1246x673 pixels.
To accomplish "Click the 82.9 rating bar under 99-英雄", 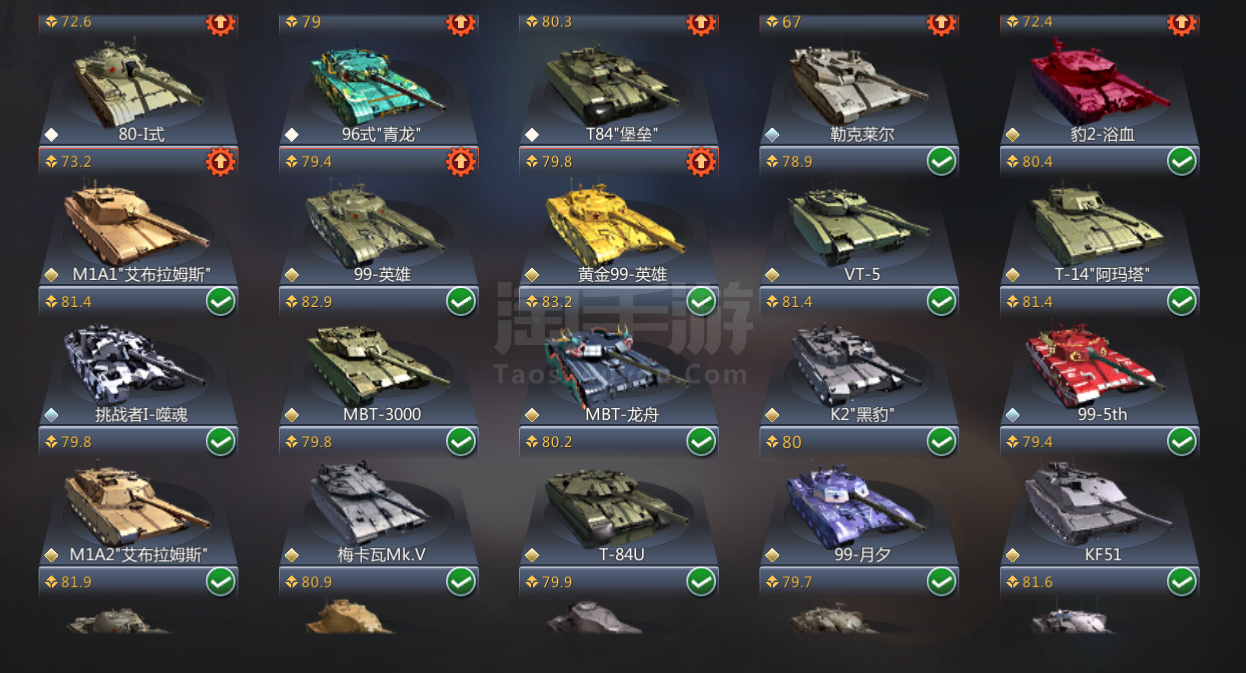I will click(379, 301).
